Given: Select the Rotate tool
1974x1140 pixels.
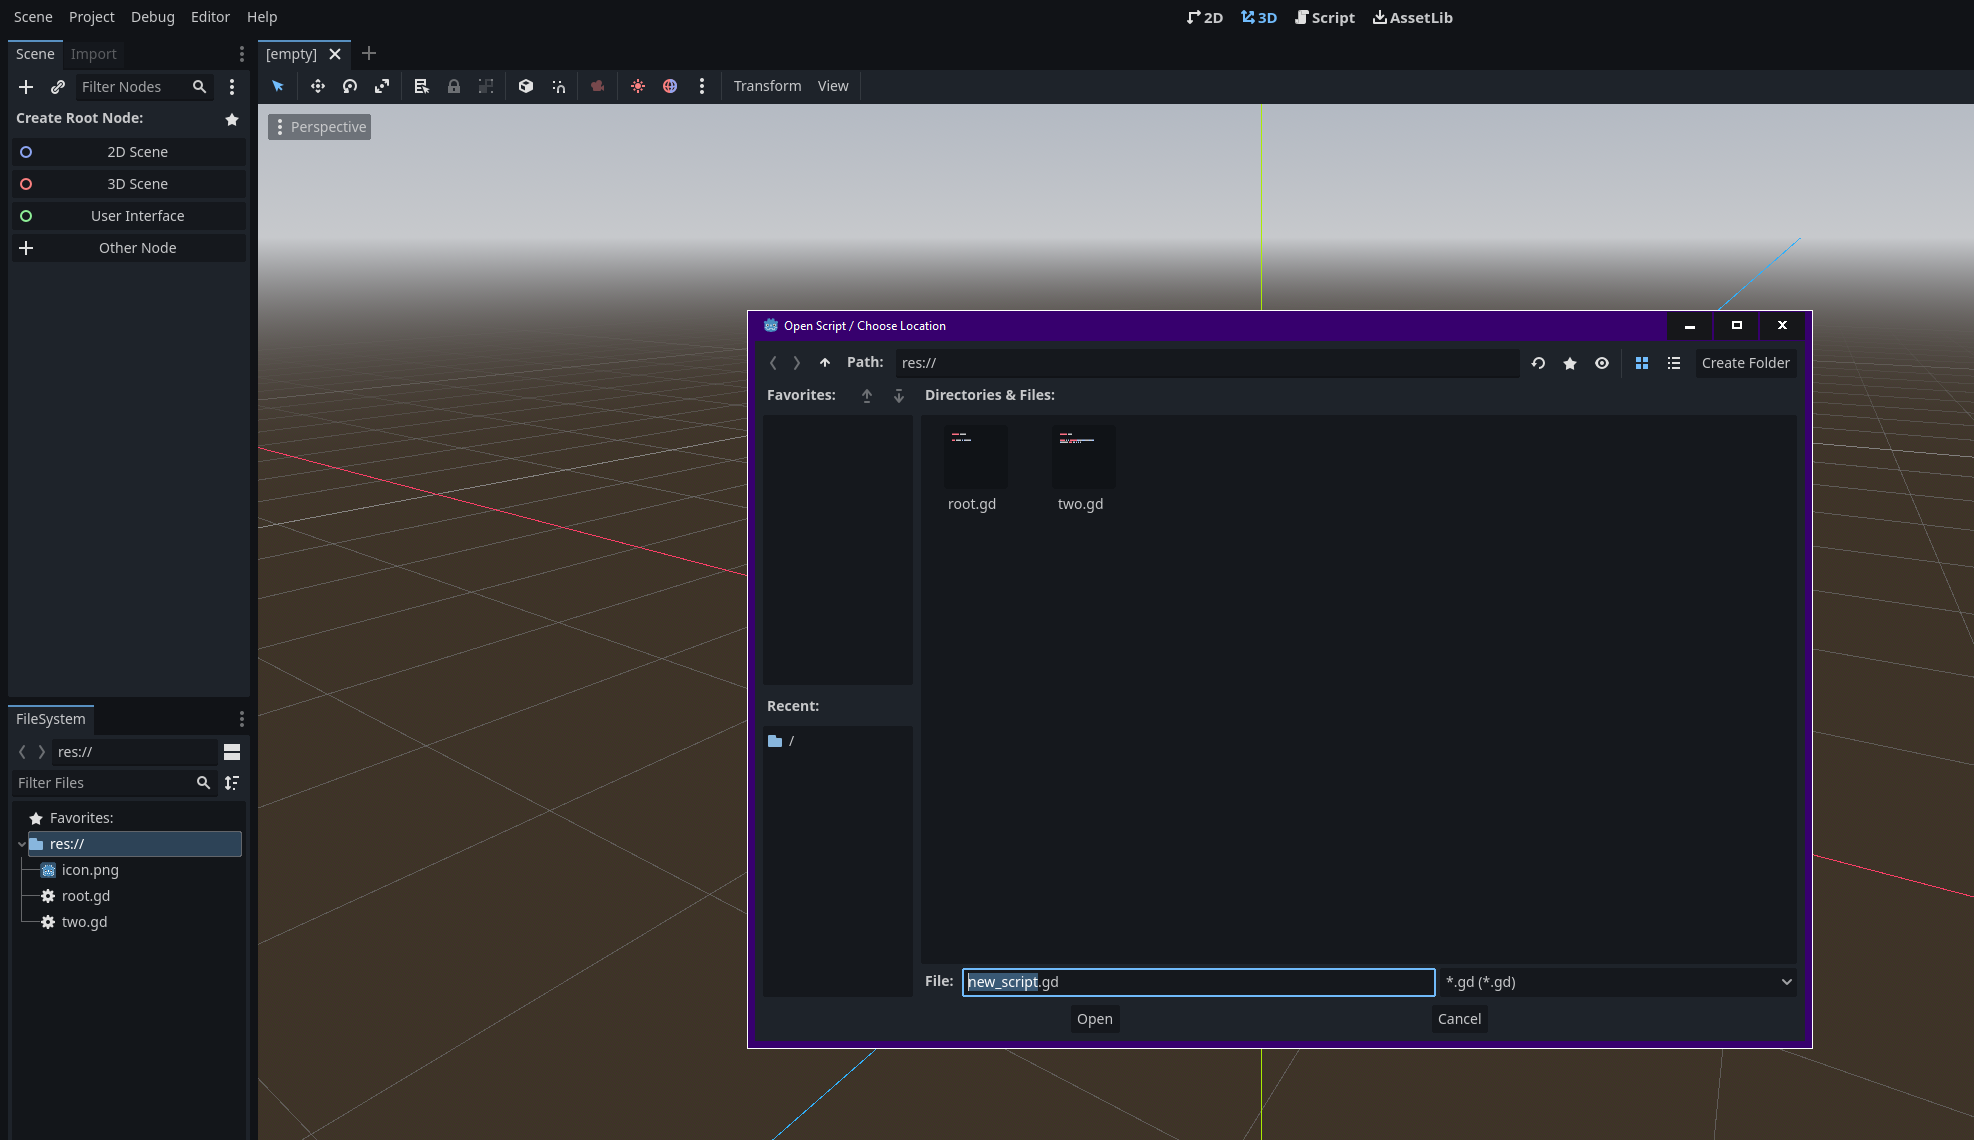Looking at the screenshot, I should coord(350,86).
